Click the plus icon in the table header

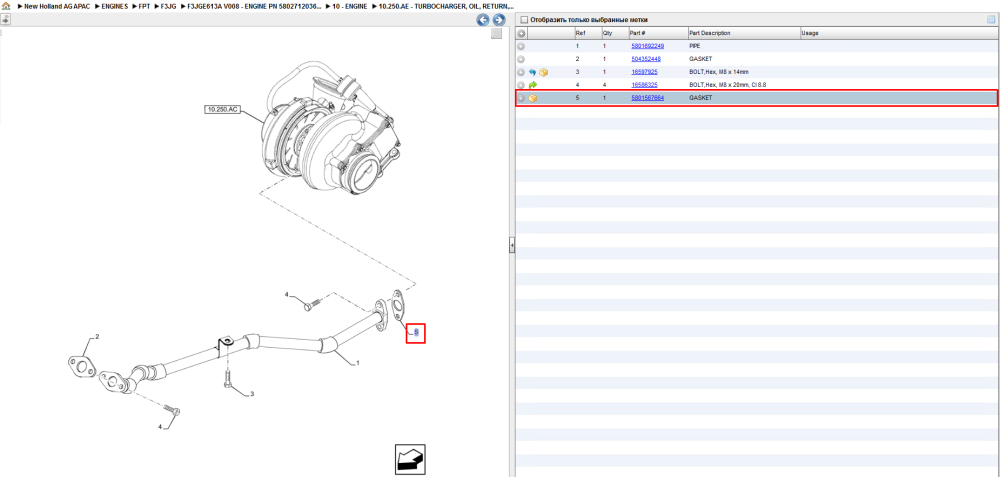[x=521, y=33]
